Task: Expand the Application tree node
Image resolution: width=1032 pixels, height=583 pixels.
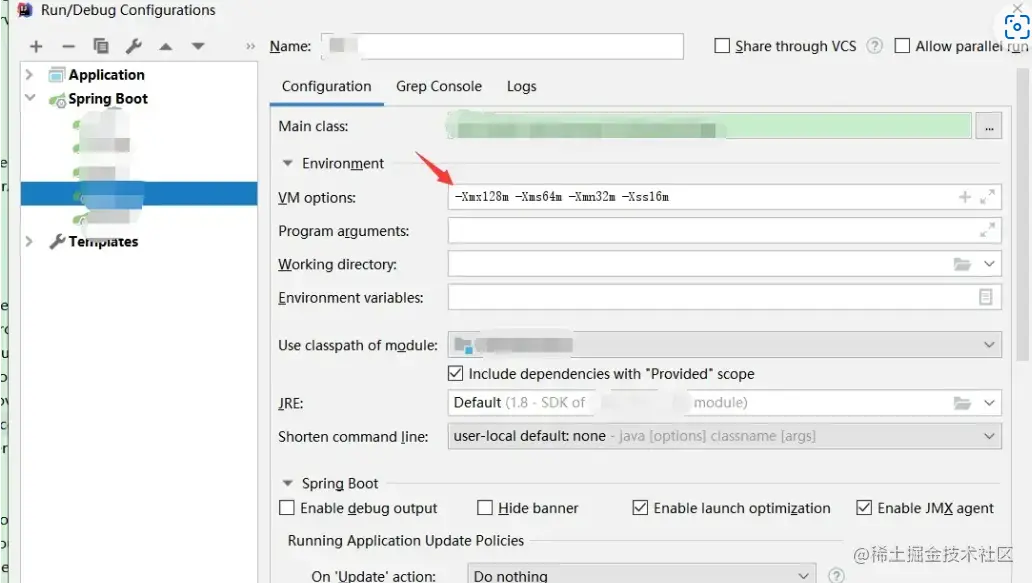Action: click(x=29, y=74)
